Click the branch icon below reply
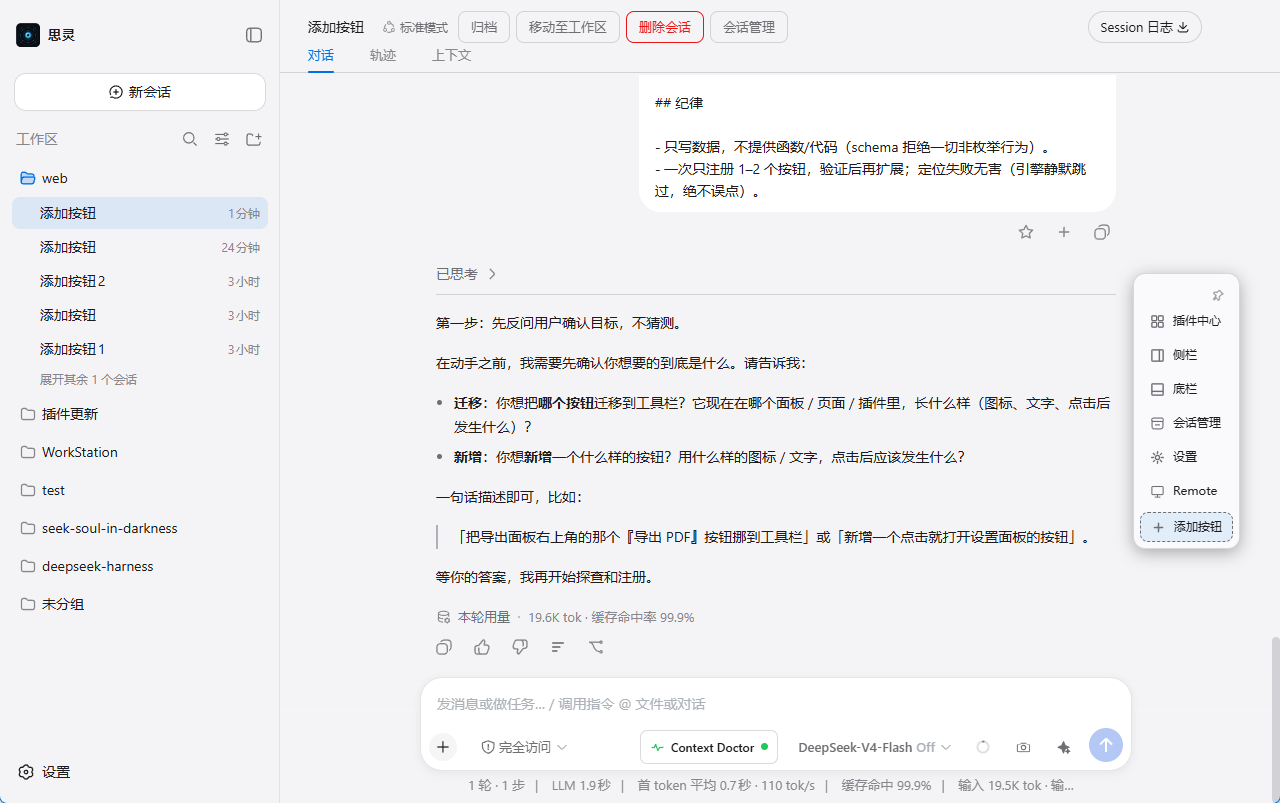 [x=596, y=647]
